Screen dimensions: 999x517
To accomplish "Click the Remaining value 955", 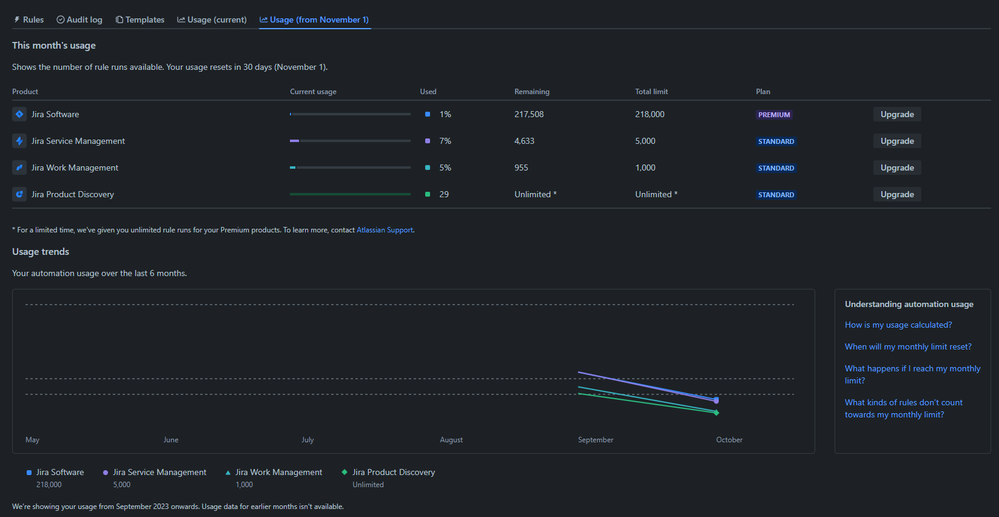I will click(x=521, y=168).
